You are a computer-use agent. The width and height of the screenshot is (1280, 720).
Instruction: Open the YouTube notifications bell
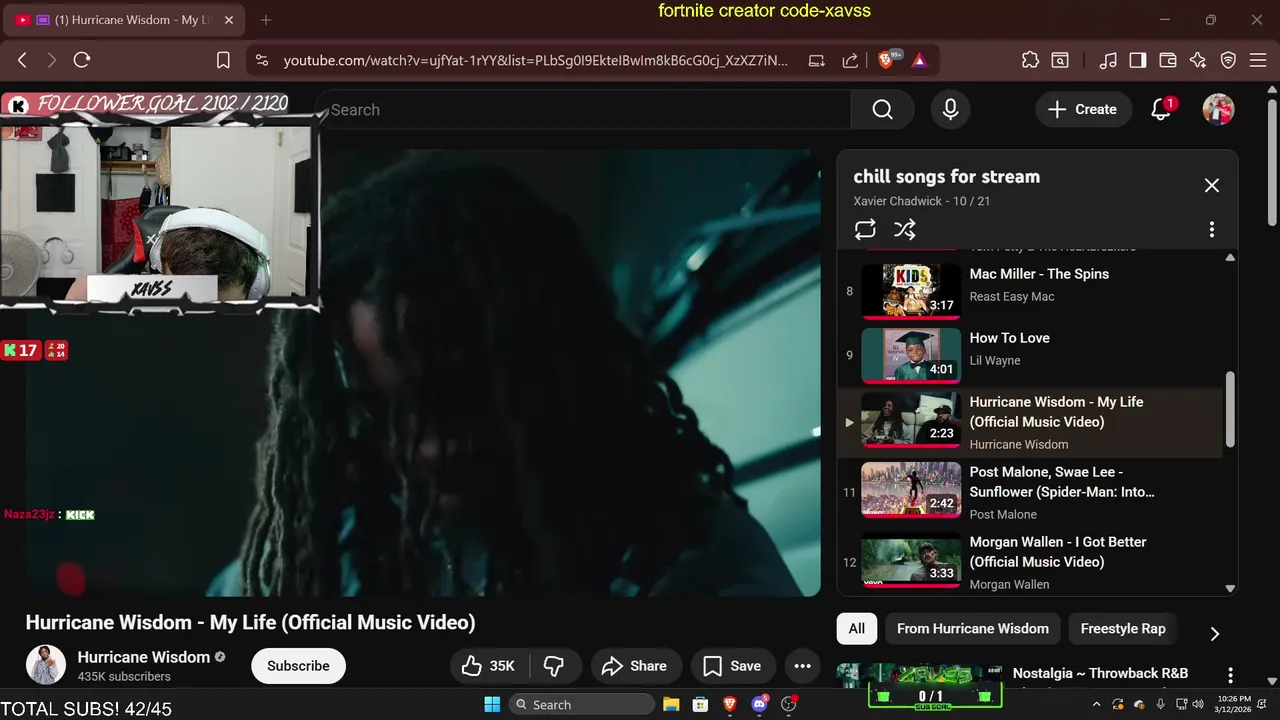pyautogui.click(x=1161, y=110)
